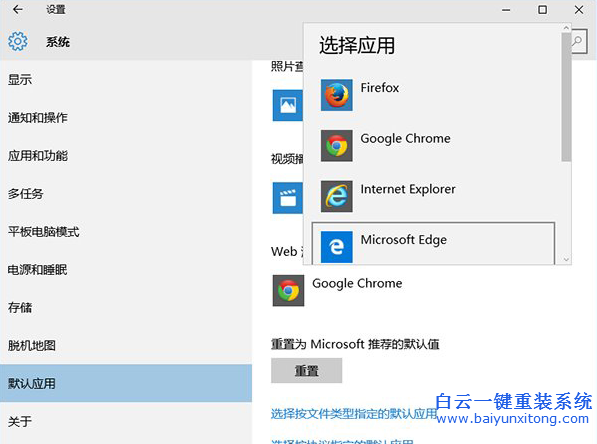Image resolution: width=597 pixels, height=444 pixels.
Task: Select Firefox as default app
Action: [433, 95]
